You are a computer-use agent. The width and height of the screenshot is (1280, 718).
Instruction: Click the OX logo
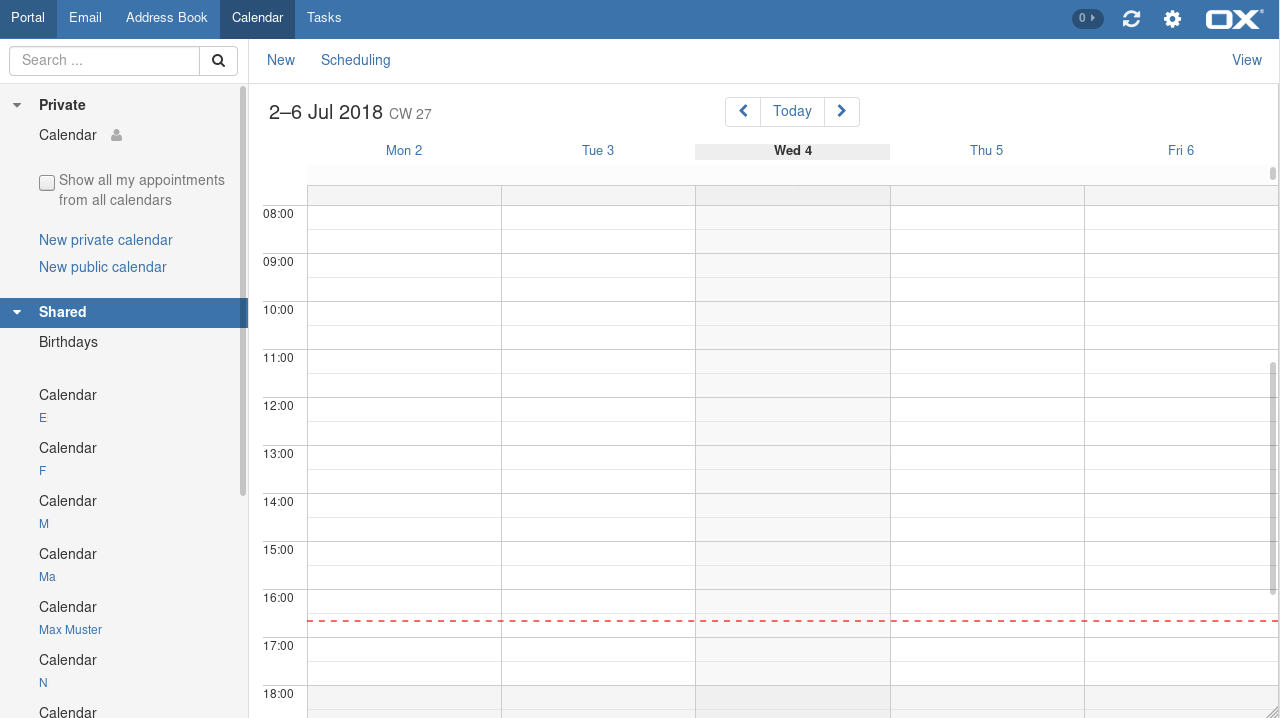pyautogui.click(x=1234, y=19)
